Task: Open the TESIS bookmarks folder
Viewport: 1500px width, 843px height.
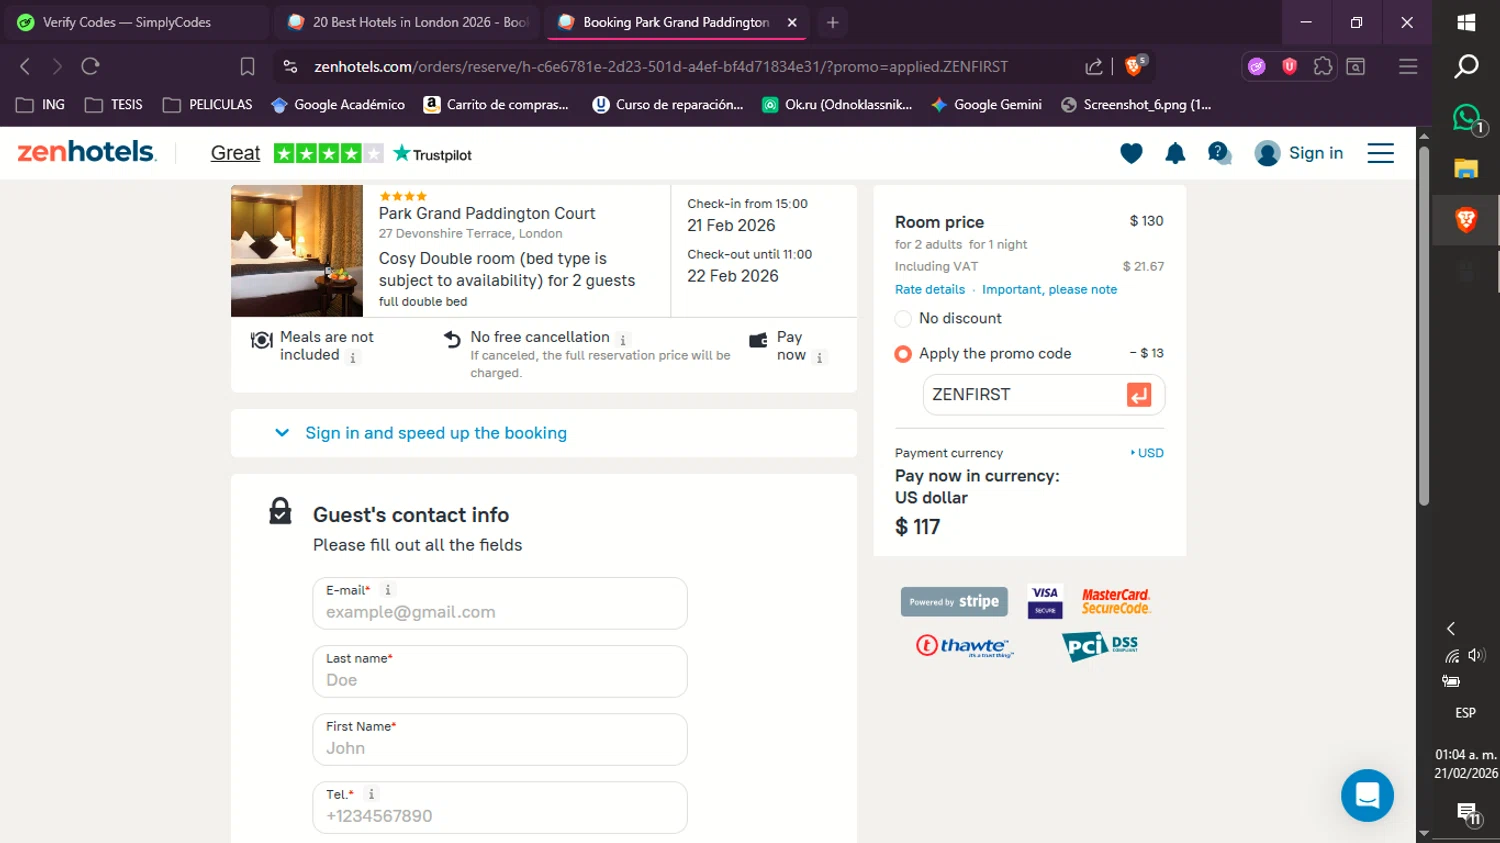Action: 114,104
